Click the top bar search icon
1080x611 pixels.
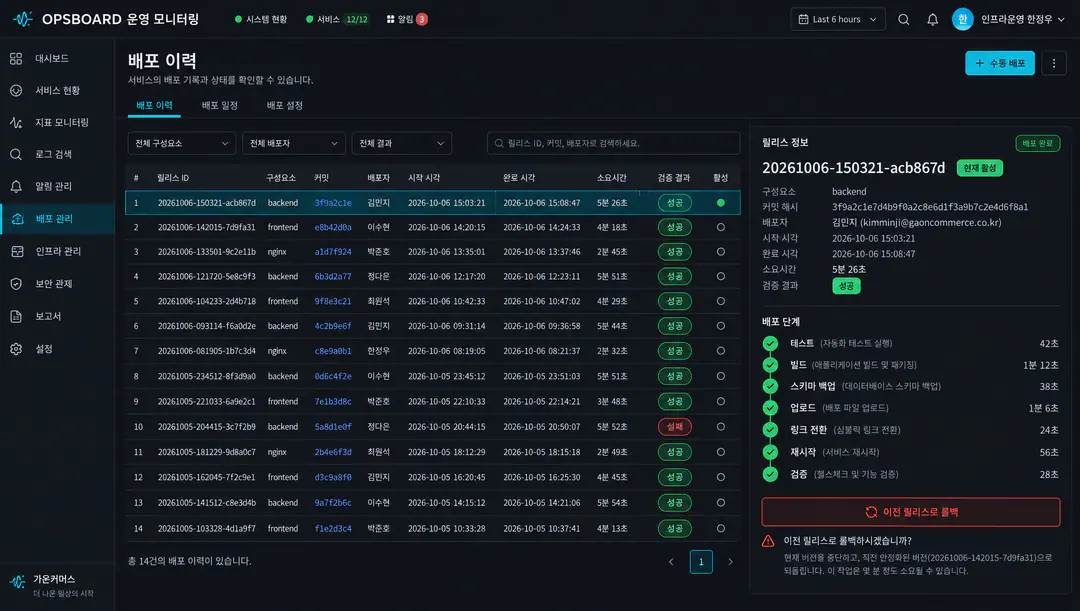pyautogui.click(x=904, y=19)
